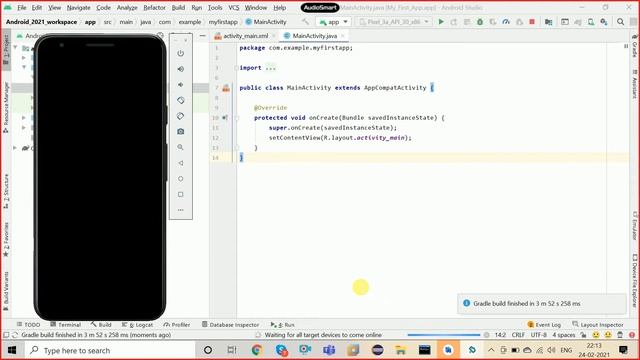Toggle the read-only lock icon in the status bar

pos(584,335)
